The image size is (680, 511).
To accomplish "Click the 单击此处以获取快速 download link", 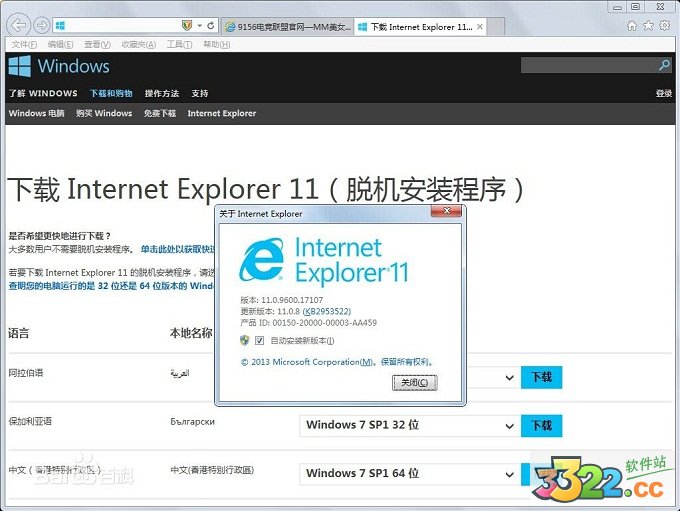I will [x=177, y=249].
